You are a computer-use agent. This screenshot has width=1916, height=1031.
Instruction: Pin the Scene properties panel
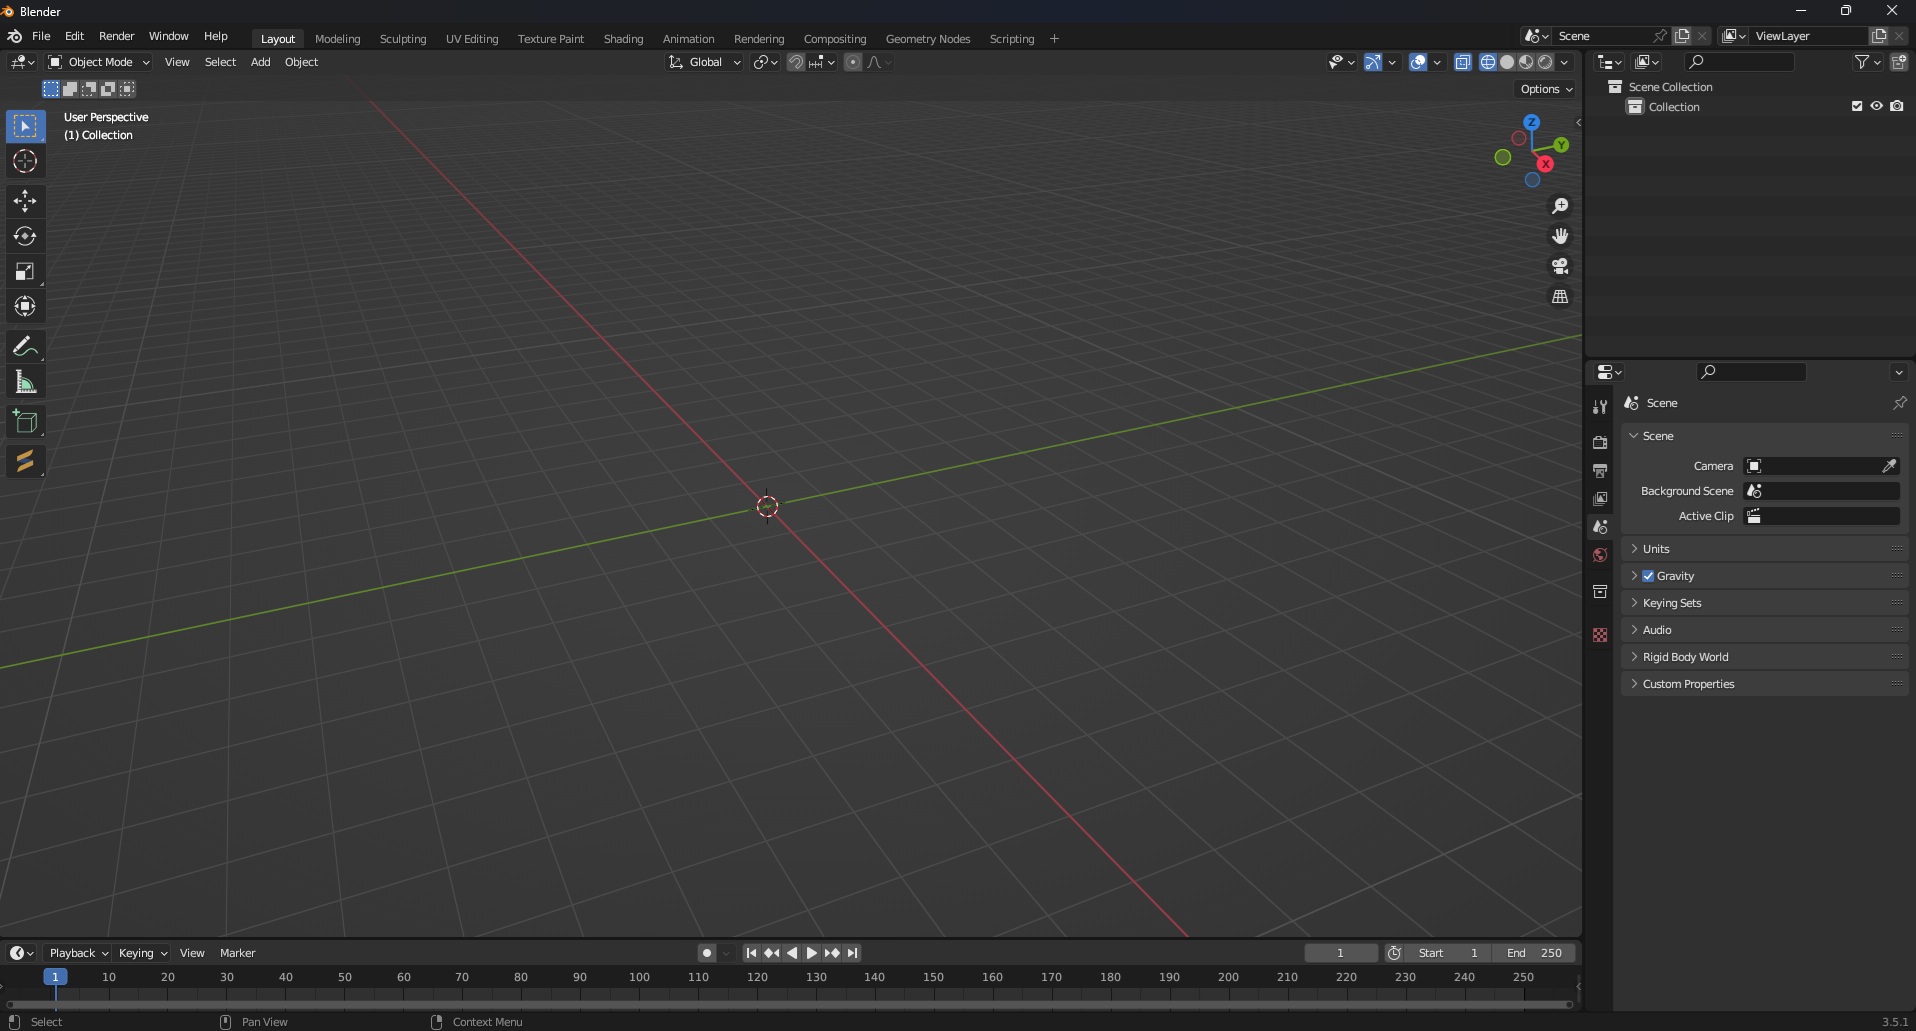point(1899,403)
